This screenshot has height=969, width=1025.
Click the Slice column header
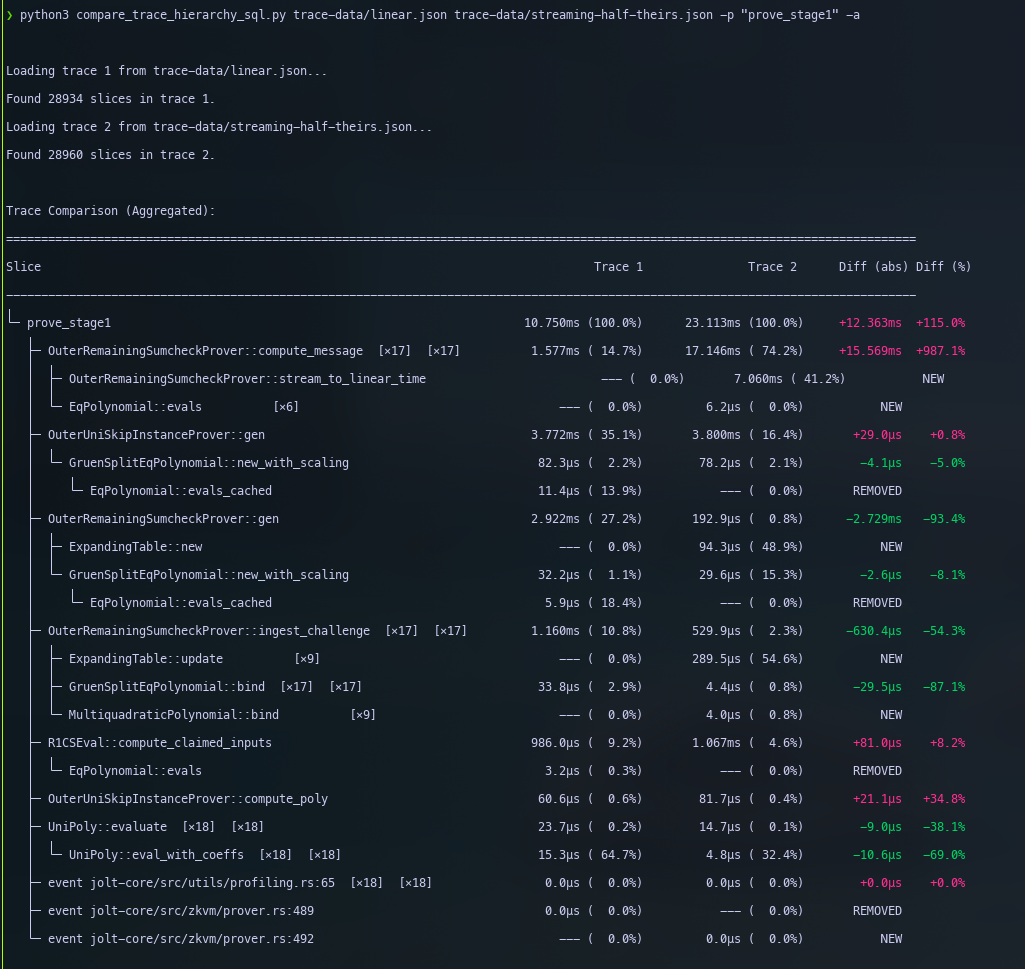(24, 267)
